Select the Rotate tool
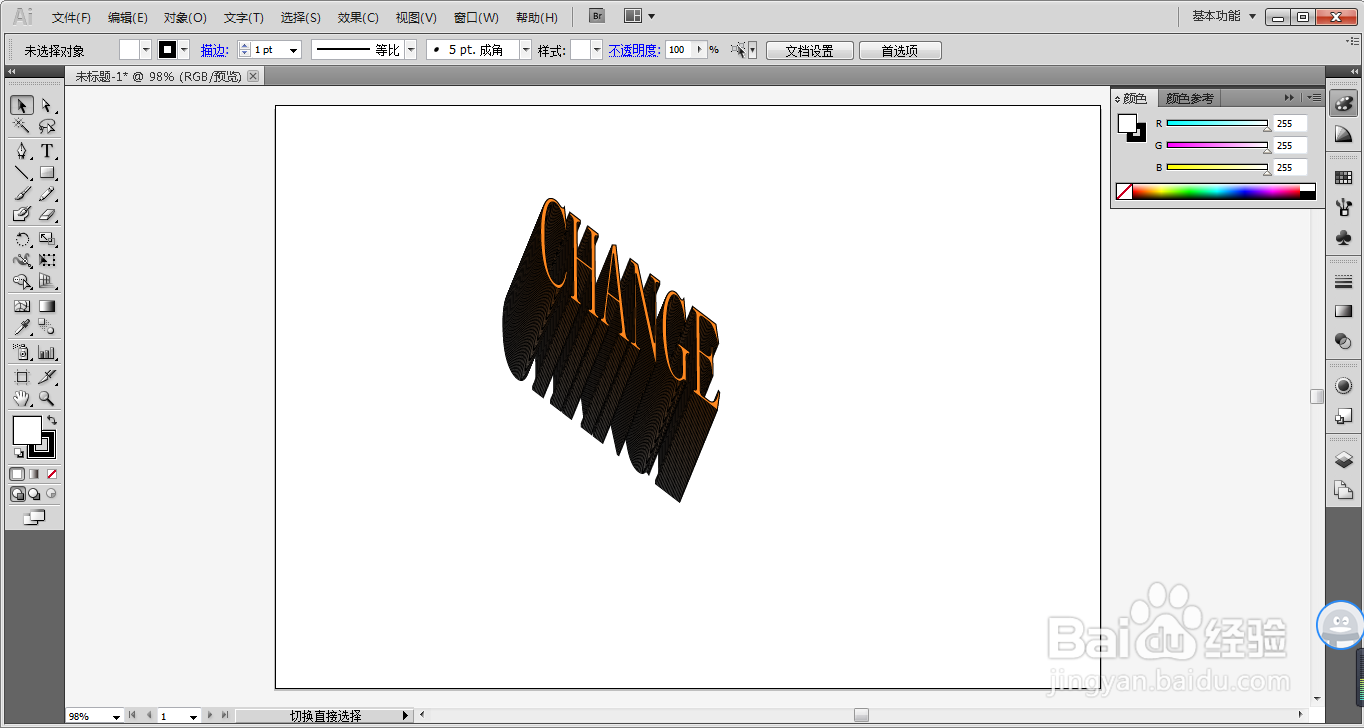Image resolution: width=1364 pixels, height=728 pixels. tap(21, 239)
